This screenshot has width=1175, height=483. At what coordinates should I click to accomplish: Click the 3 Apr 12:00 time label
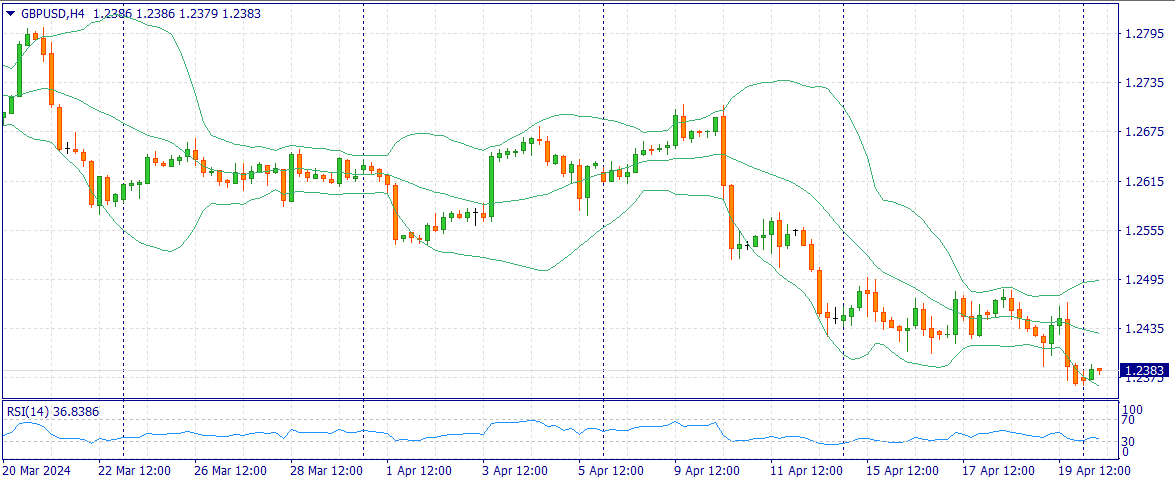tap(514, 470)
